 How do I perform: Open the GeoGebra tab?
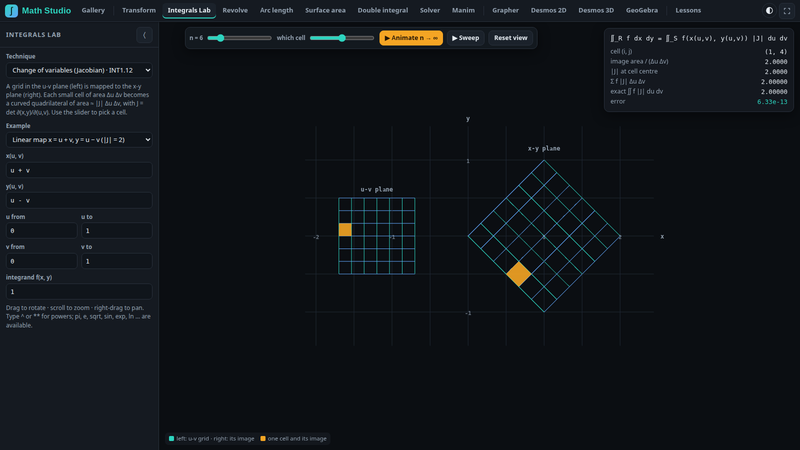(x=642, y=10)
